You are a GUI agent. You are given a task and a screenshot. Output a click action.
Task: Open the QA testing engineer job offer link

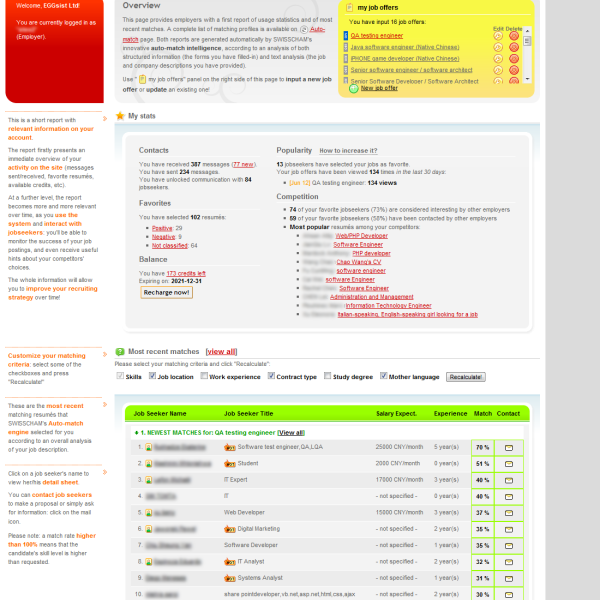point(377,36)
